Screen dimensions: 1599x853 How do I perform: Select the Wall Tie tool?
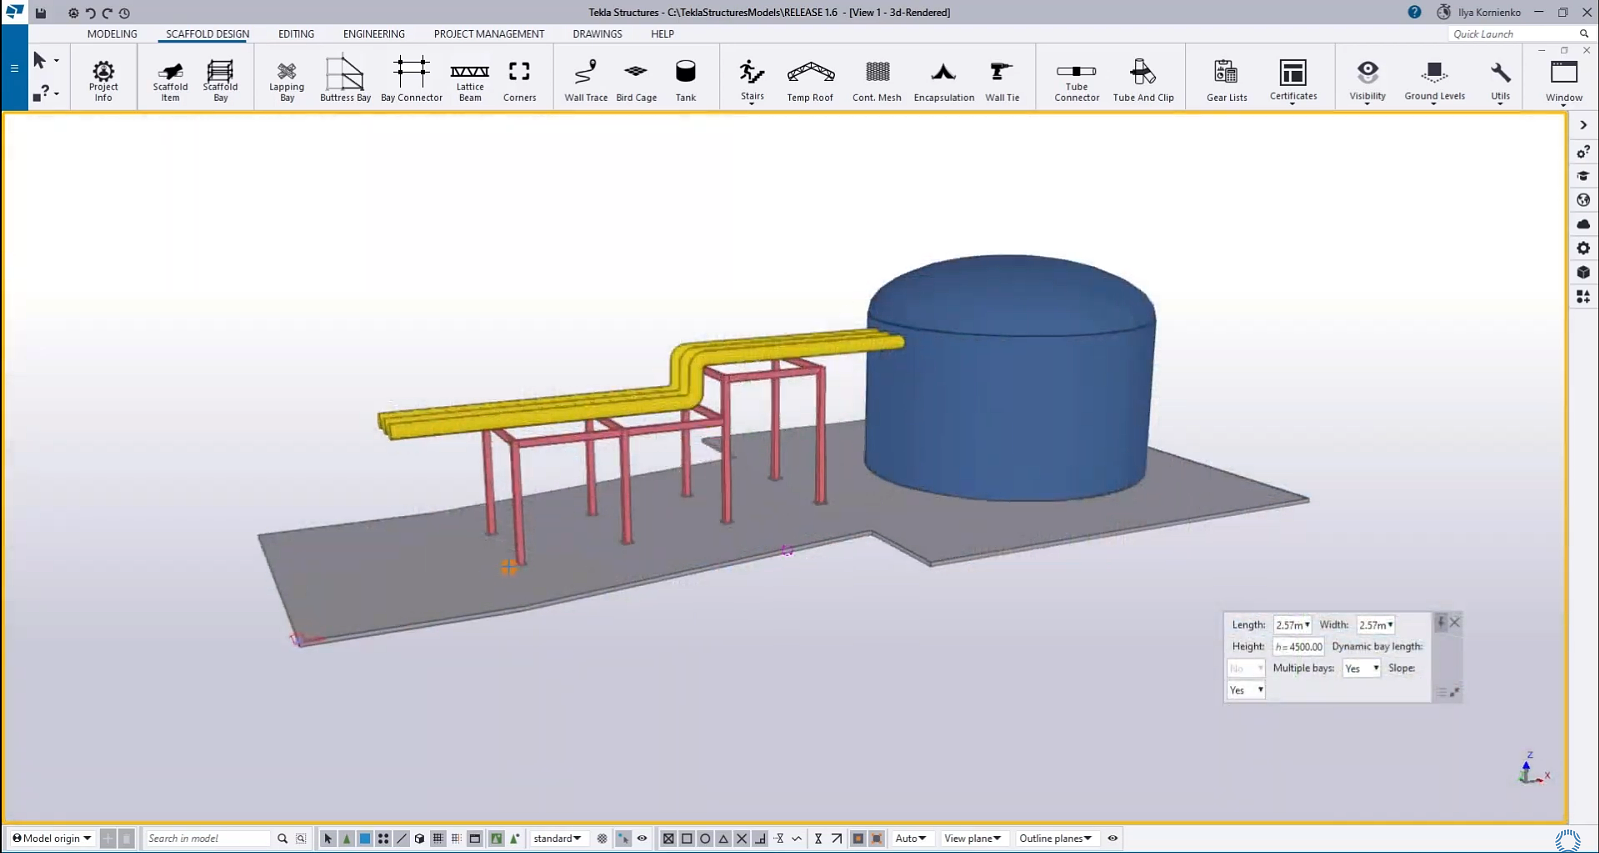[1002, 80]
